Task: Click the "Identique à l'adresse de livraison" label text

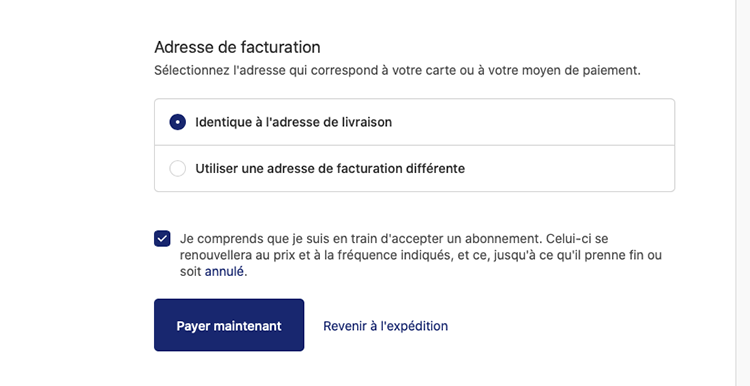Action: click(294, 122)
